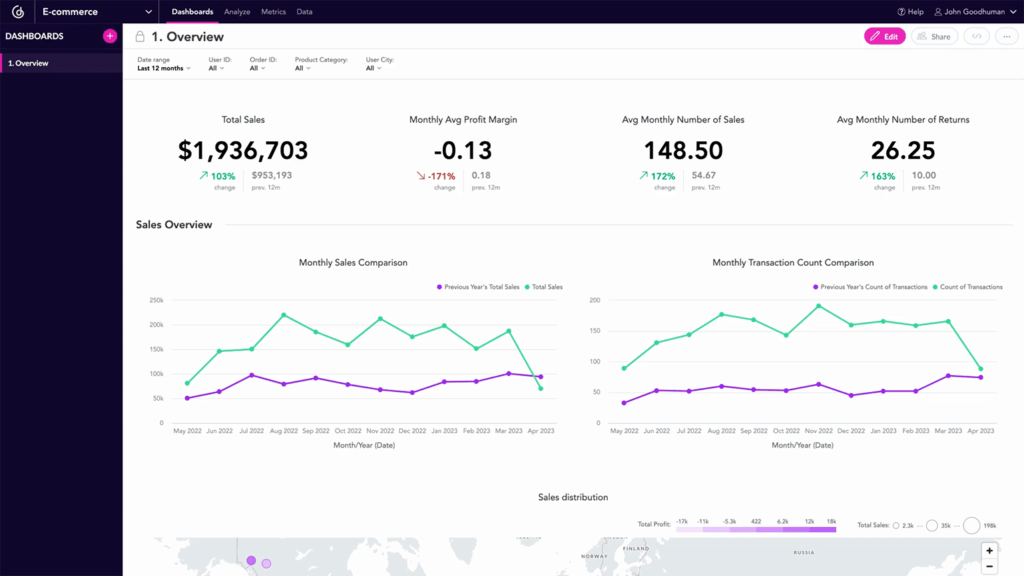1024x576 pixels.
Task: Click Nov 2022 Count of Transactions peak point
Action: (x=818, y=306)
